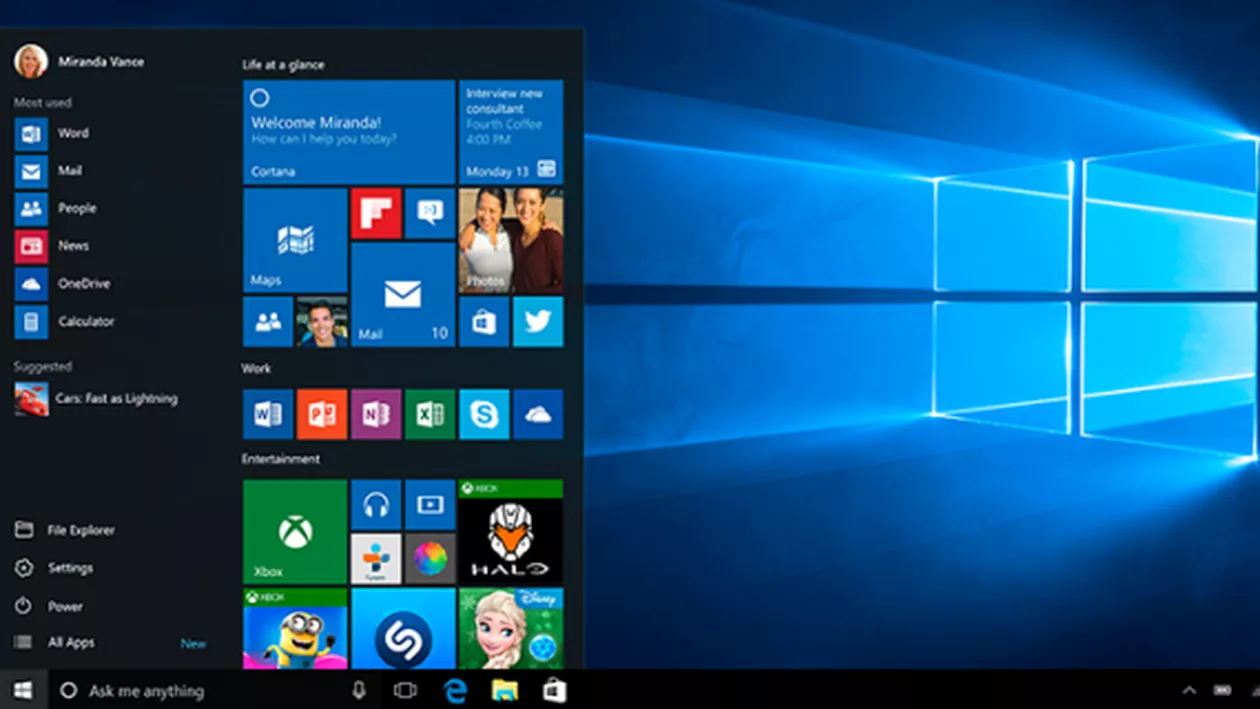Open the Halo game tile
This screenshot has height=709, width=1260.
click(x=511, y=532)
